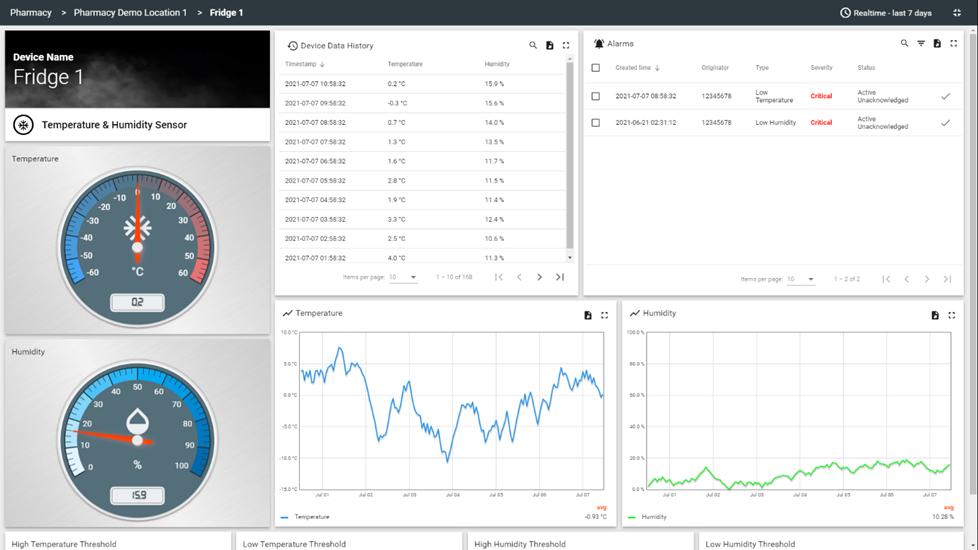Search in Device Data History panel
Viewport: 978px width, 550px height.
click(533, 45)
